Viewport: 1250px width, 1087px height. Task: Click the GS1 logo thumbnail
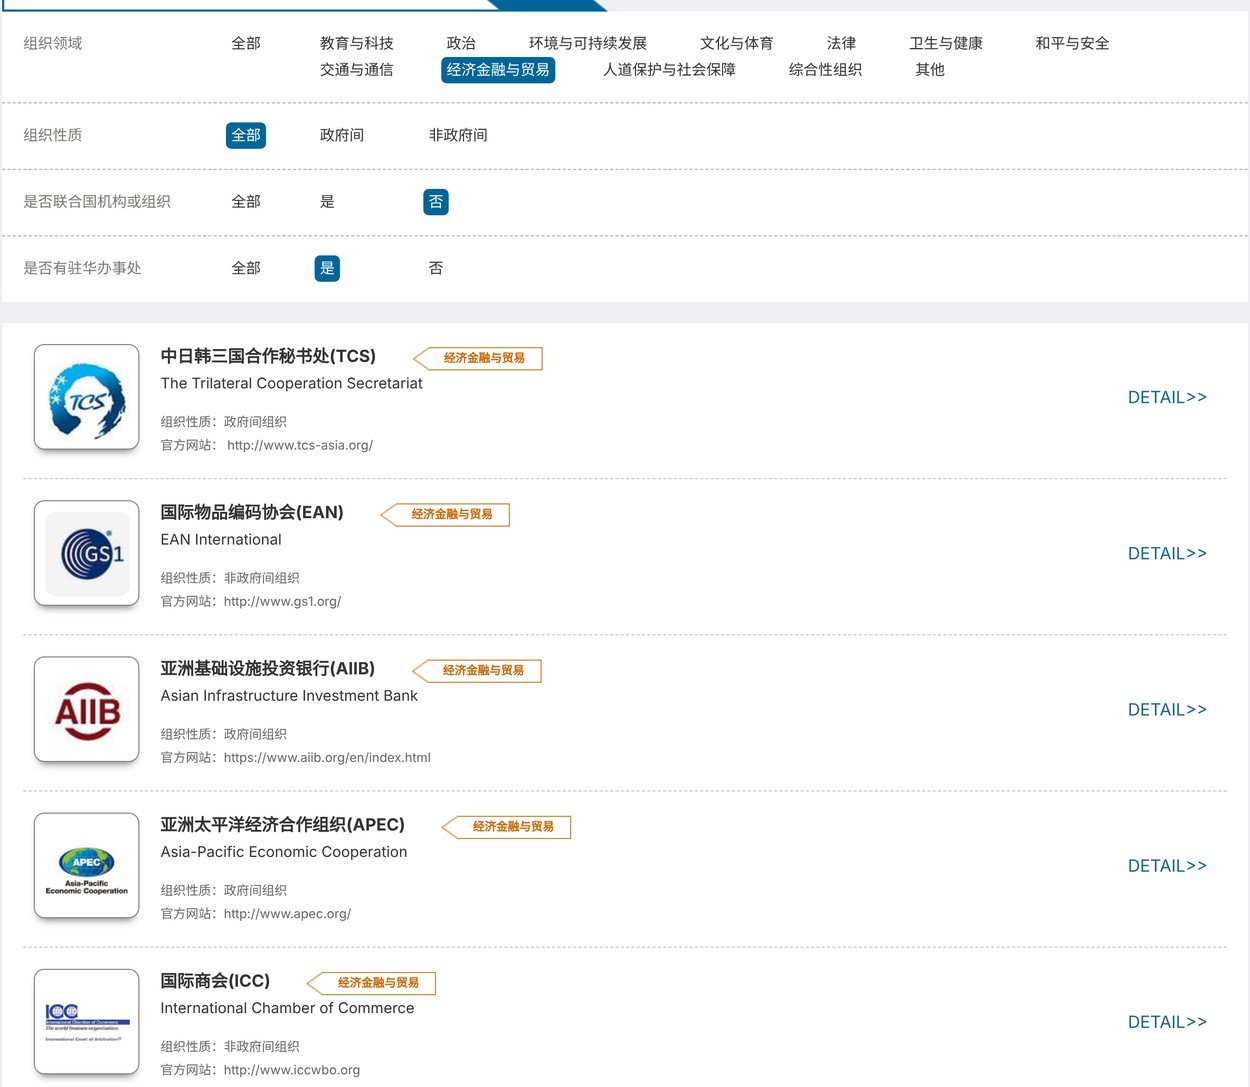87,553
